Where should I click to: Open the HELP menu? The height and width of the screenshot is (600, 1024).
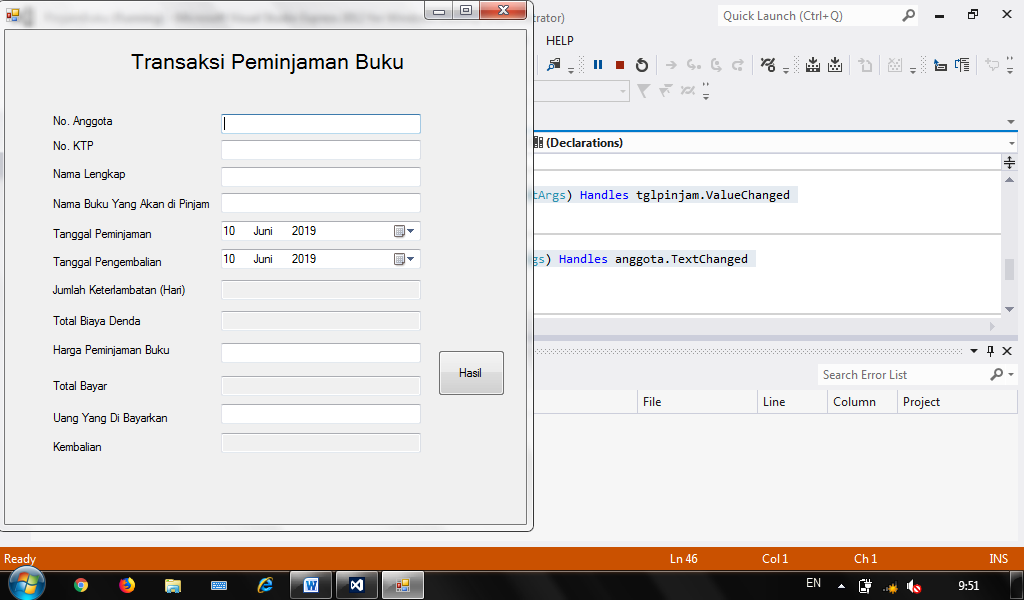pyautogui.click(x=560, y=41)
